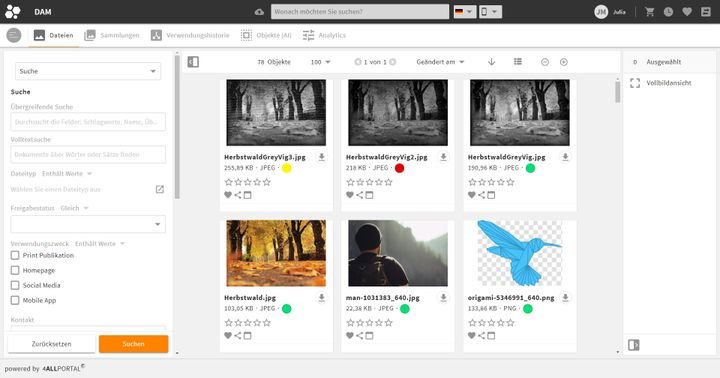
Task: Add HerbstwaldGreyVig.jpg to collection icon
Action: point(491,195)
